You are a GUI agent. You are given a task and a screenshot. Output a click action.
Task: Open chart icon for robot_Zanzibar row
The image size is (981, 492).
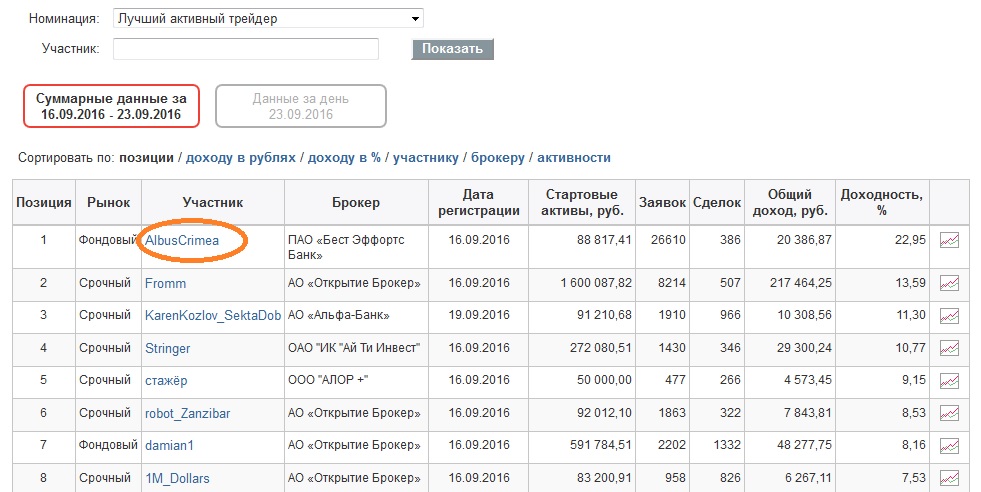(949, 413)
